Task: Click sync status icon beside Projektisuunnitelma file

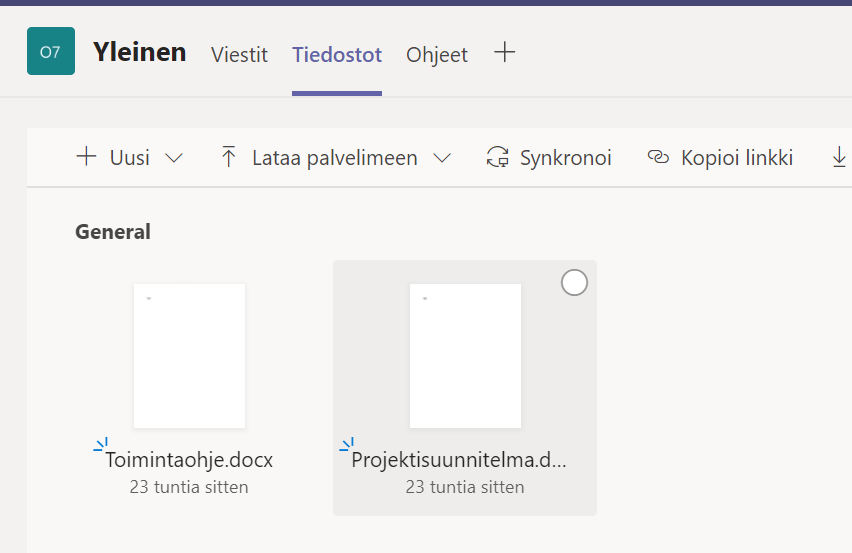Action: 346,446
